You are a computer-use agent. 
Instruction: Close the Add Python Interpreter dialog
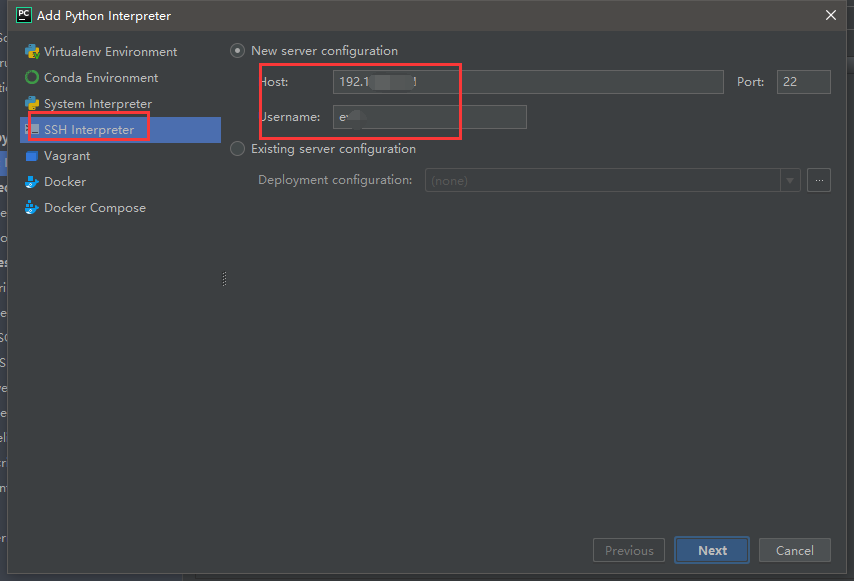pyautogui.click(x=831, y=15)
